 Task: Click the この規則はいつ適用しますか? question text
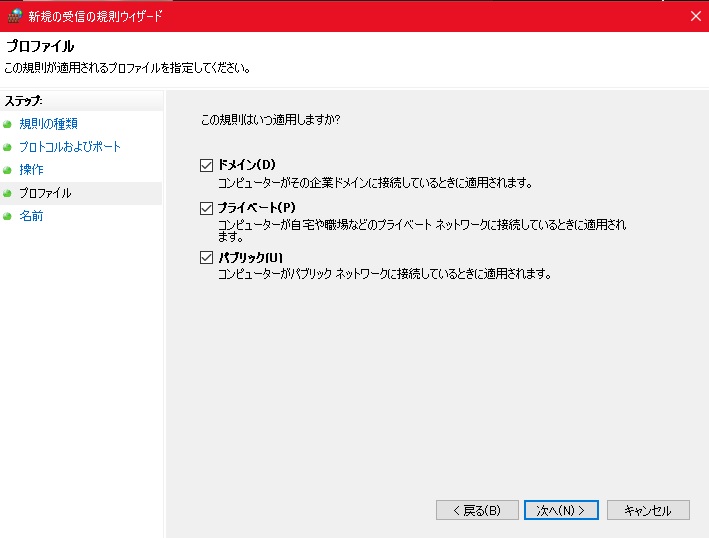click(270, 120)
